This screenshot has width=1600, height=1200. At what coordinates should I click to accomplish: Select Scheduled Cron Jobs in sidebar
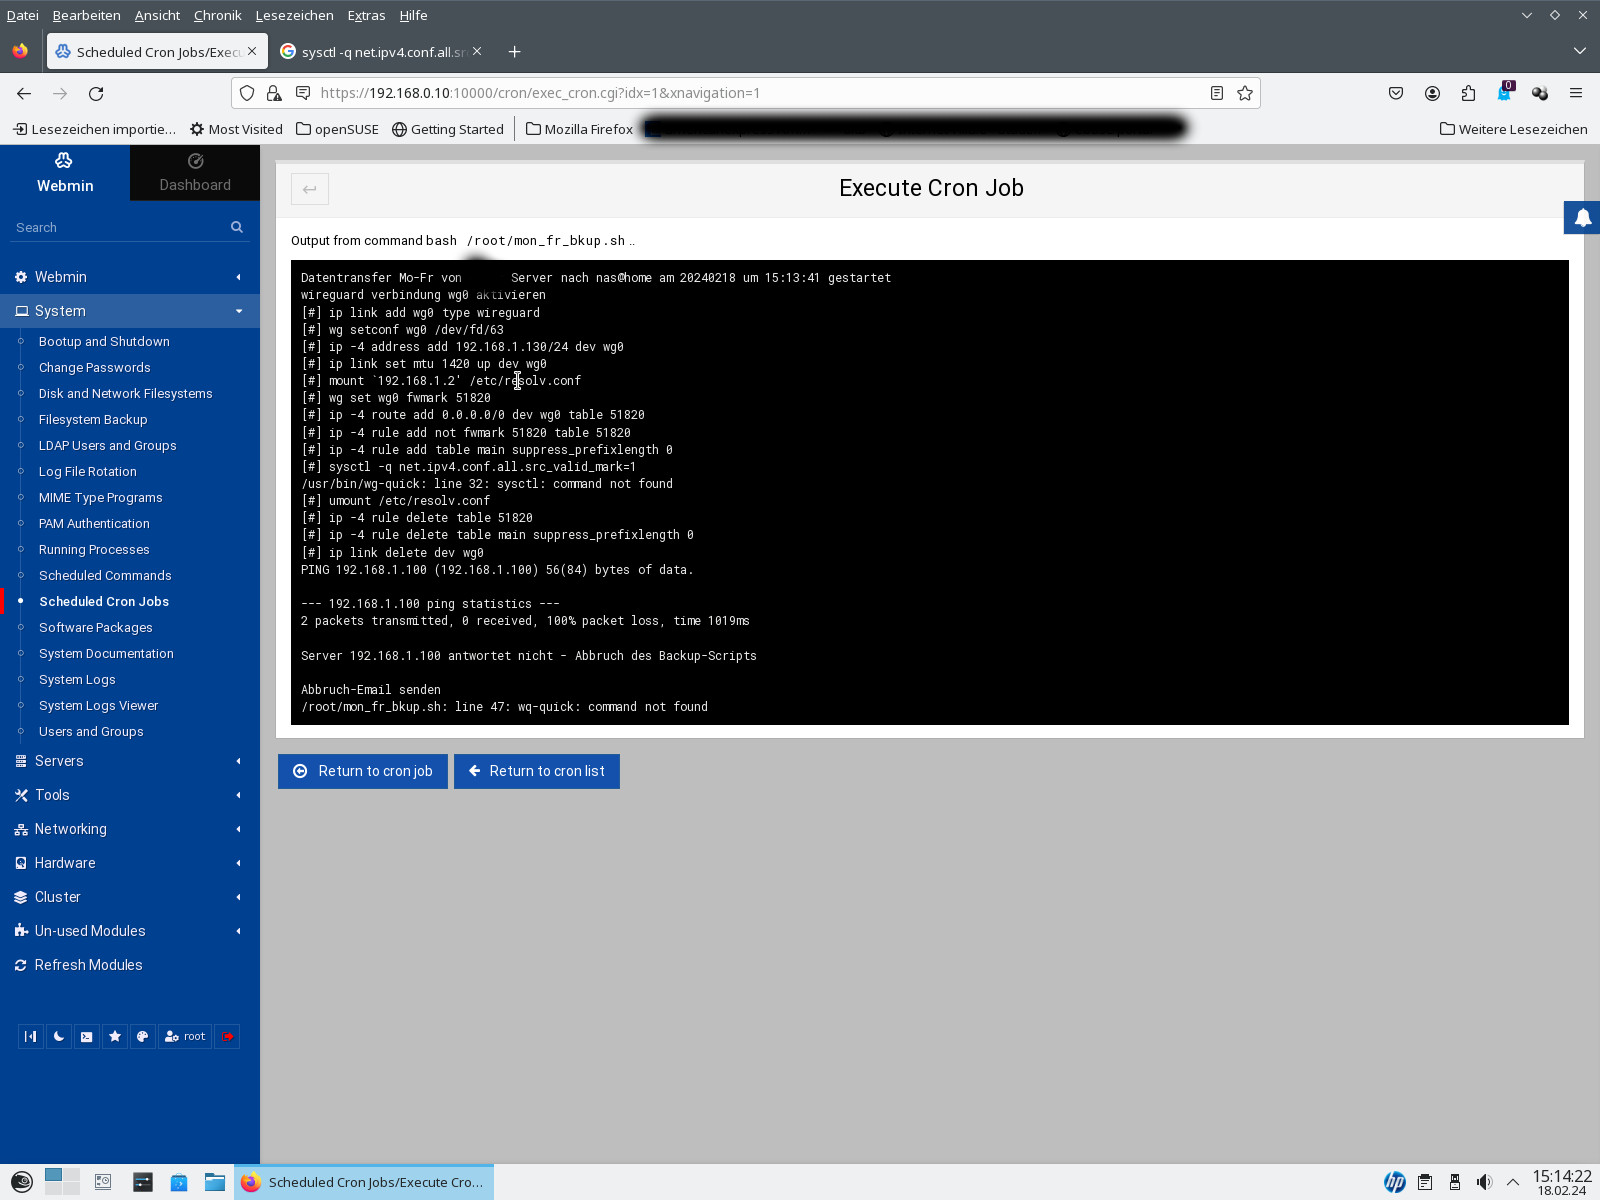[x=104, y=601]
